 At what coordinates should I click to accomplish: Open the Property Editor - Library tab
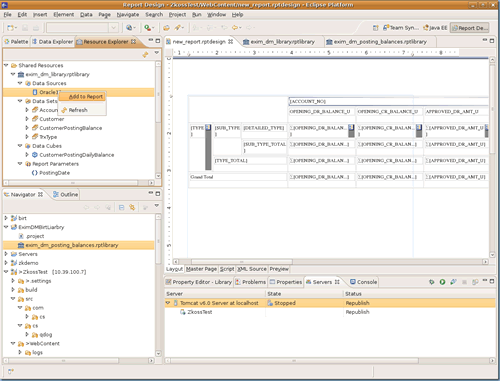(x=199, y=282)
